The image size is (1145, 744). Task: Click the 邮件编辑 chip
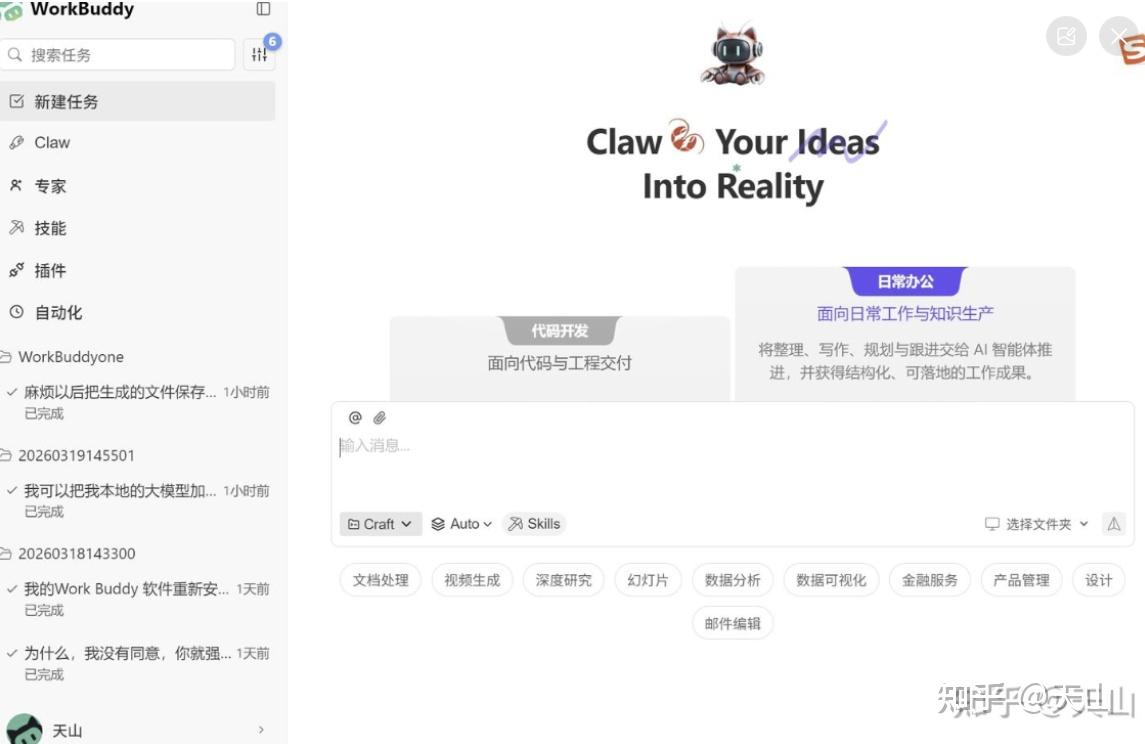tap(732, 624)
